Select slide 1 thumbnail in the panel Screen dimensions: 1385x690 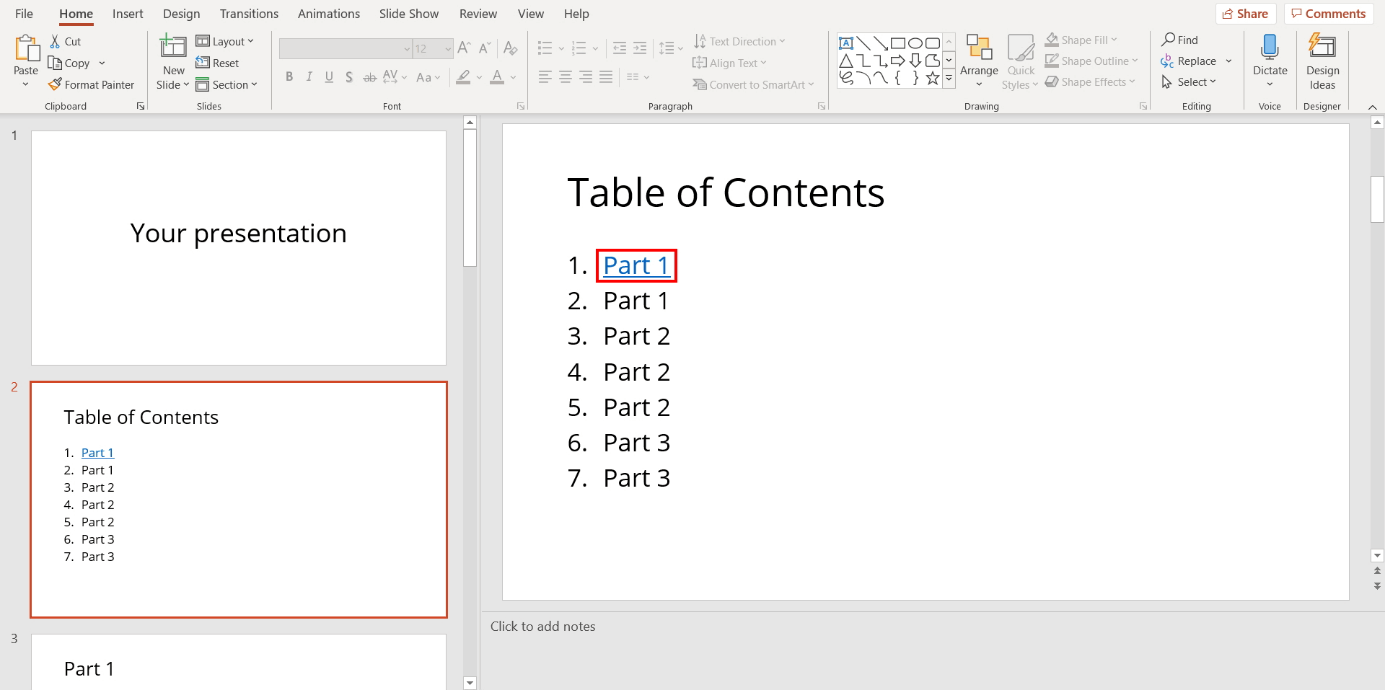tap(238, 246)
